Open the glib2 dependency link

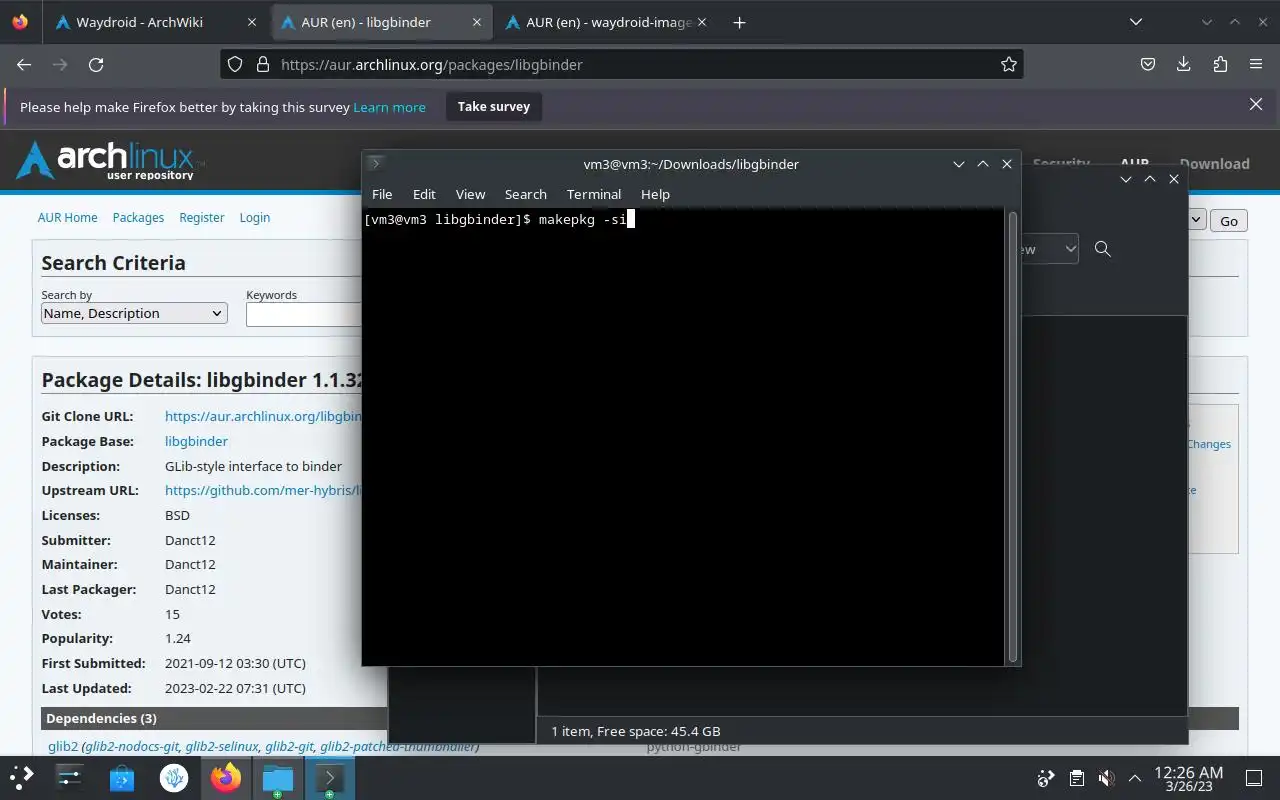click(63, 746)
